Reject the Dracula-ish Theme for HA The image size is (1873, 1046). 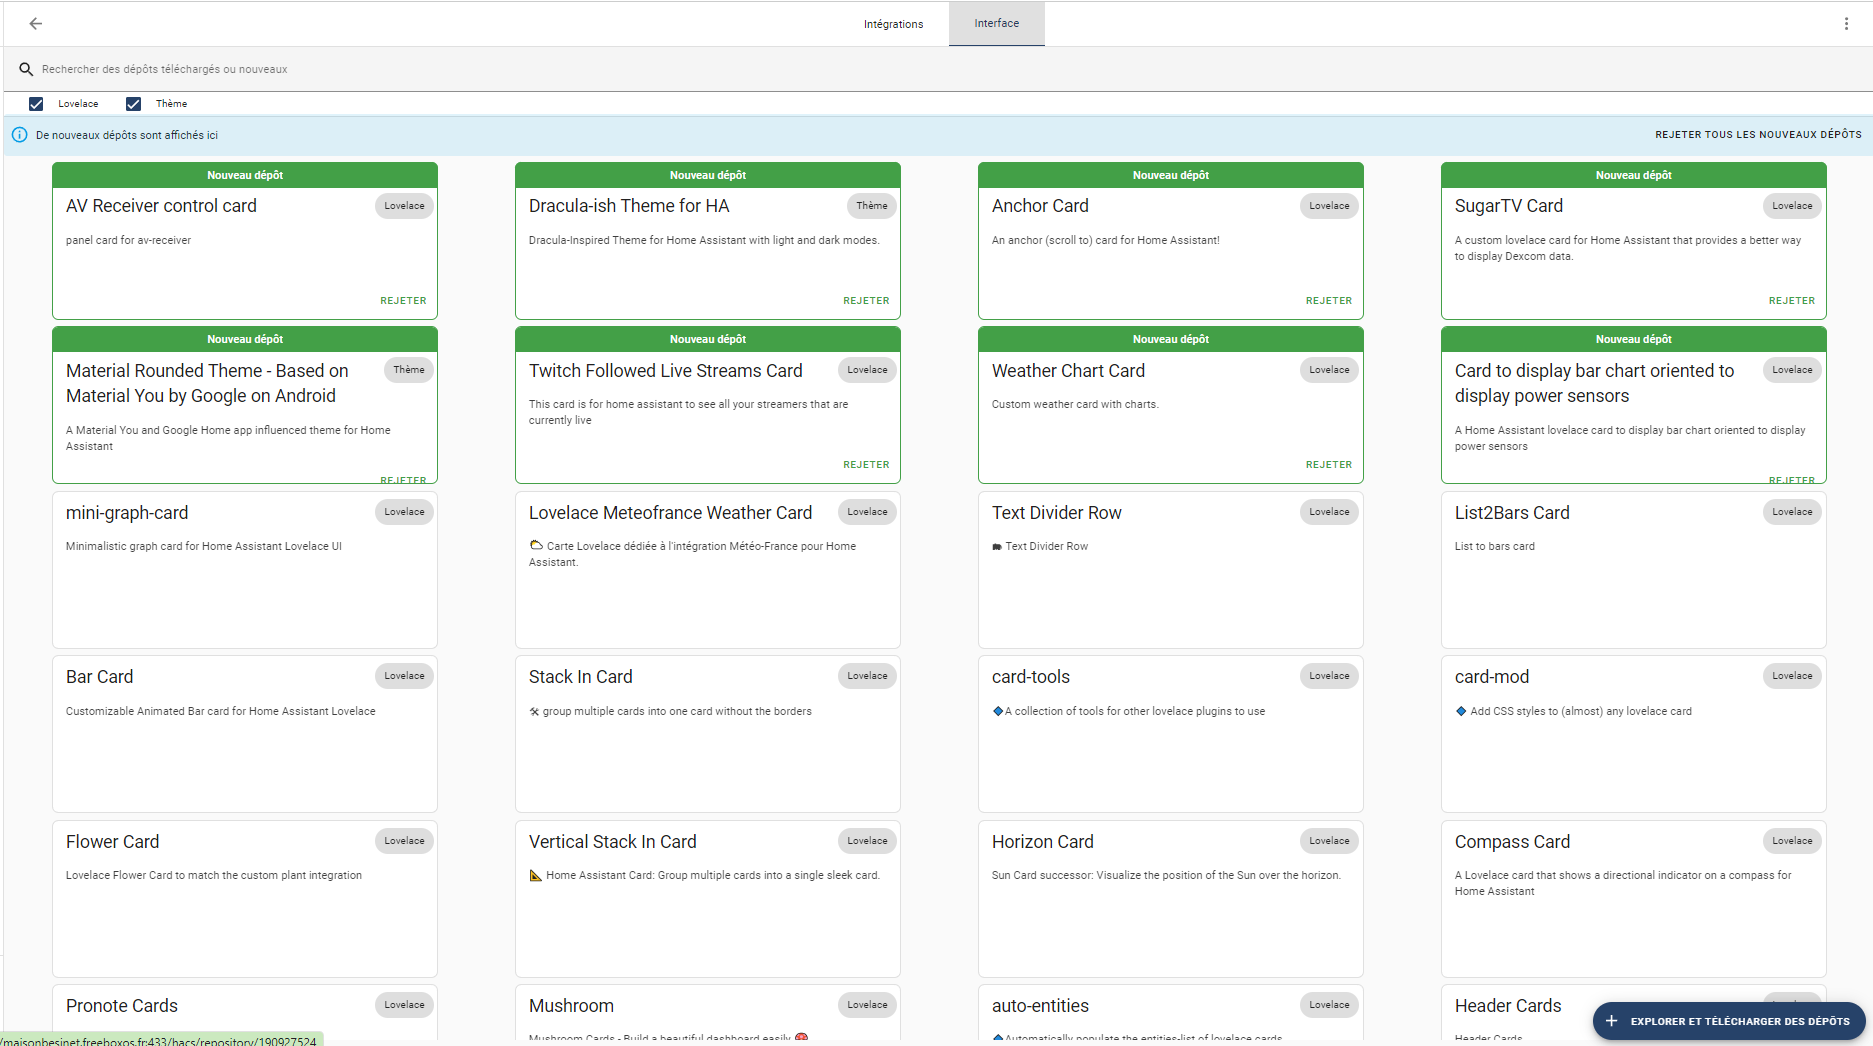click(x=866, y=300)
